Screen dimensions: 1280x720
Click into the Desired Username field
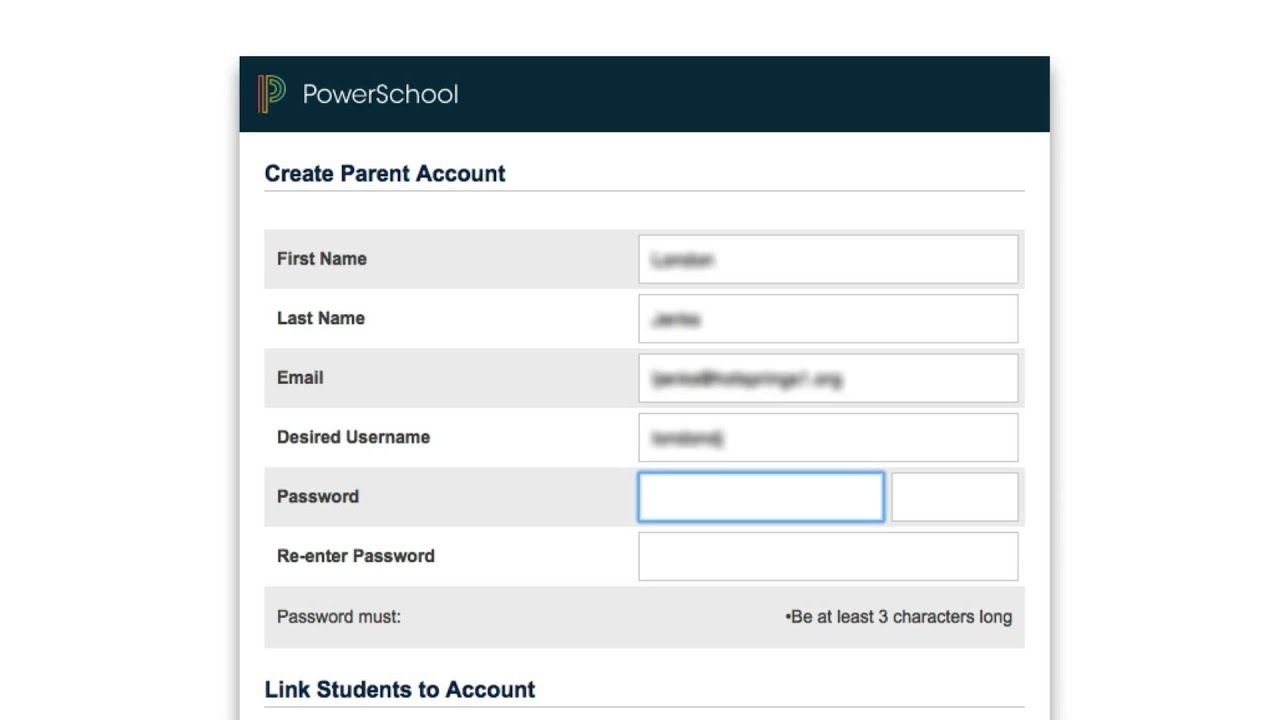tap(828, 438)
